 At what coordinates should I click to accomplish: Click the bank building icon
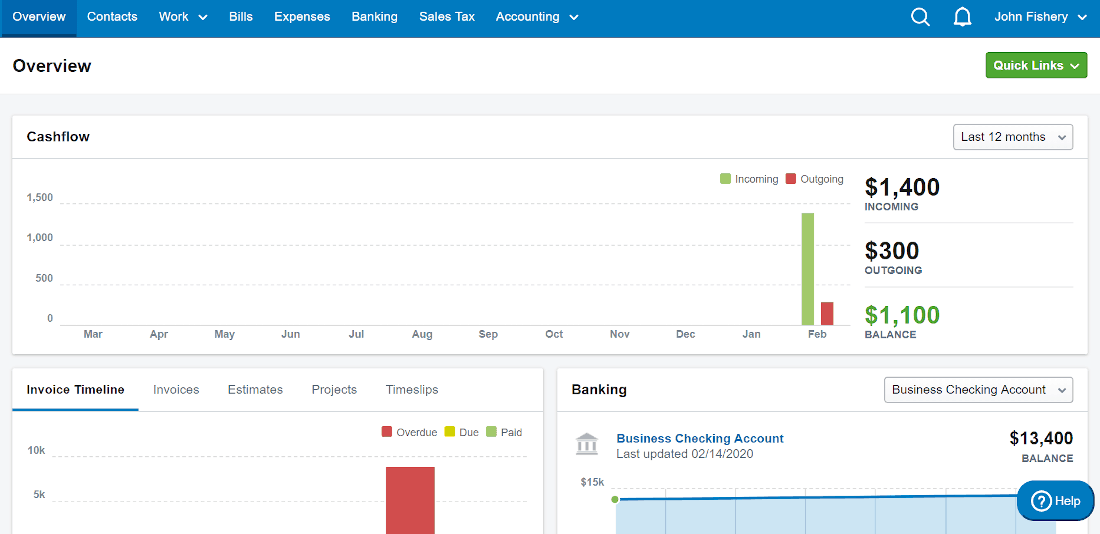click(586, 444)
